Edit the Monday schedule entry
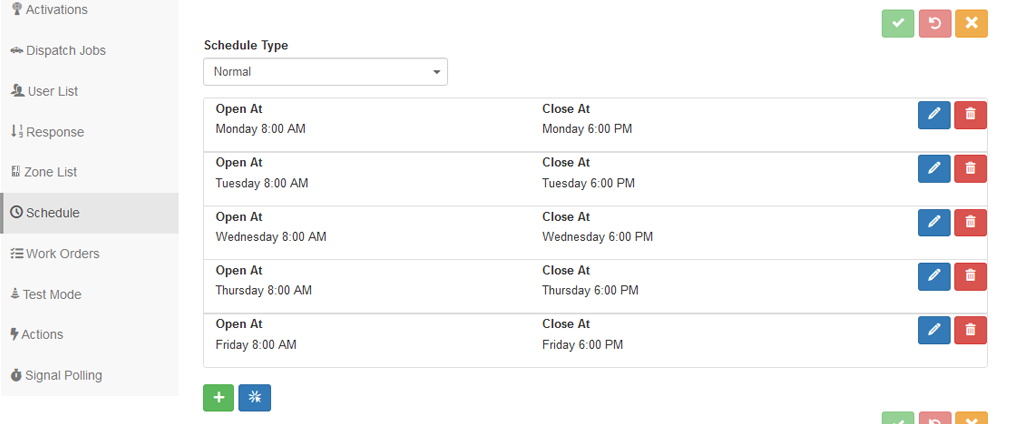Viewport: 1012px width, 424px height. (934, 115)
